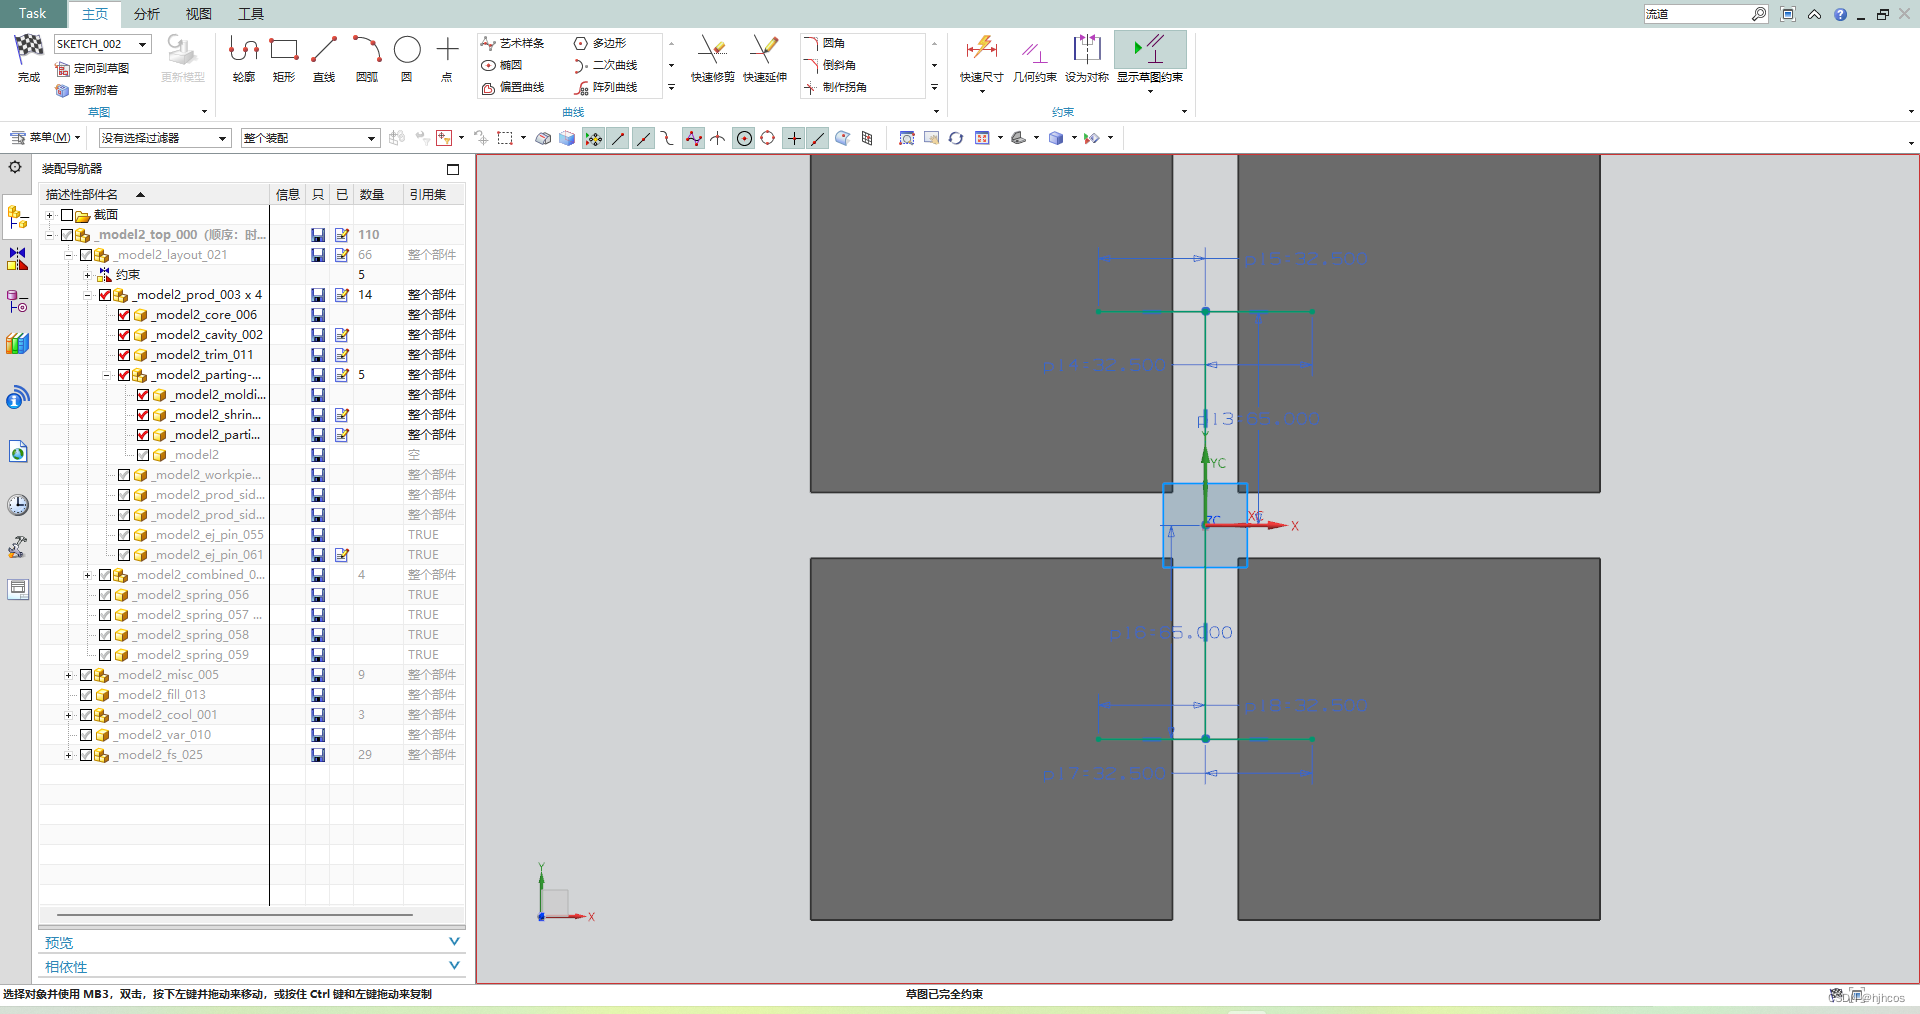Toggle checkbox for _model2_layout_021
This screenshot has height=1014, width=1920.
pos(86,255)
